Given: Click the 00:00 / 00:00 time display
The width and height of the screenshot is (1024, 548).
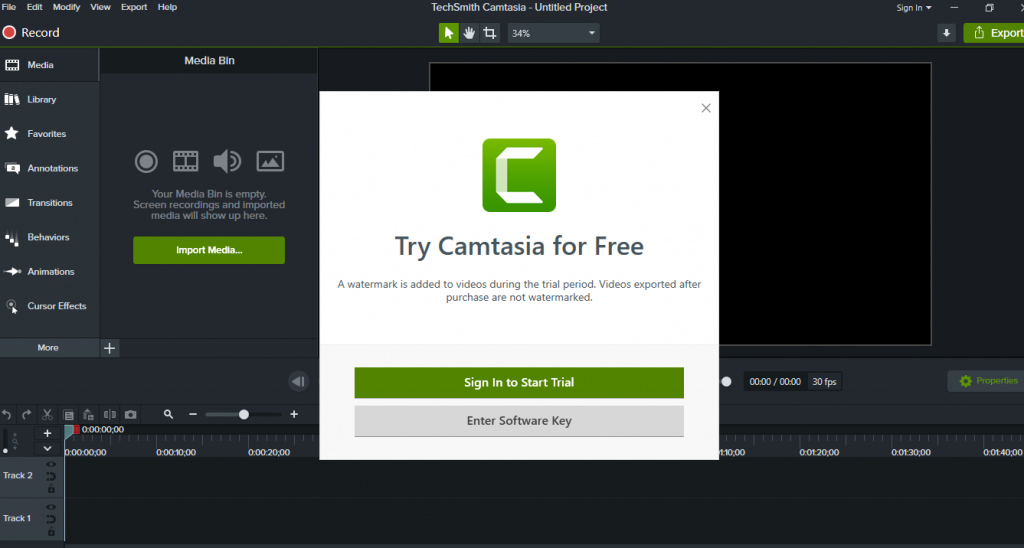Looking at the screenshot, I should (775, 381).
